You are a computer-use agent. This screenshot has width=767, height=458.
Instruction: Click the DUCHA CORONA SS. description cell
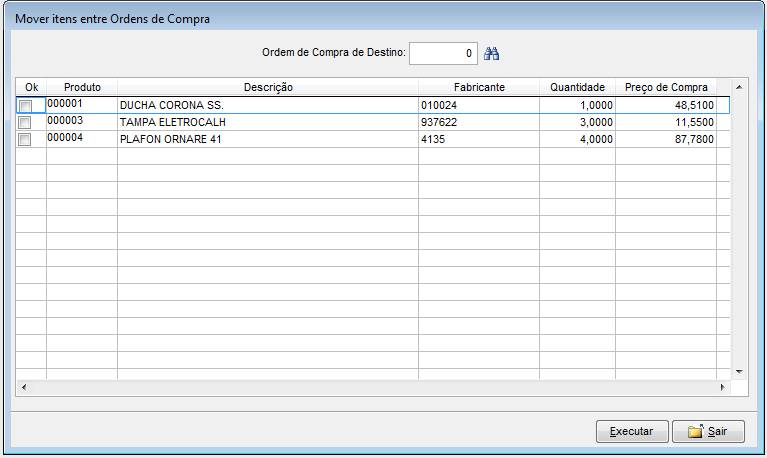(x=268, y=105)
